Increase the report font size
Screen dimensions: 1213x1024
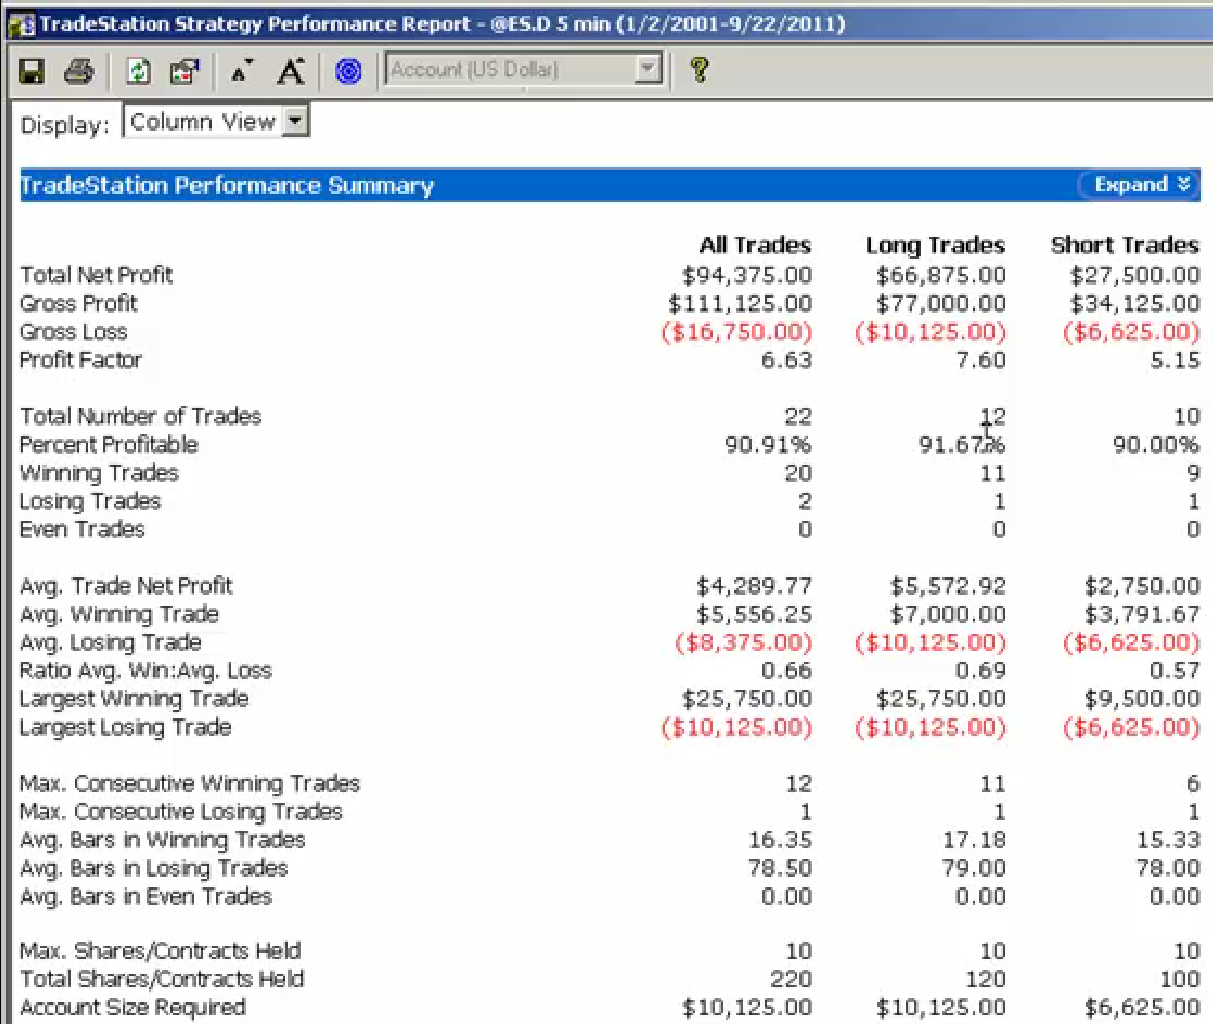coord(291,71)
